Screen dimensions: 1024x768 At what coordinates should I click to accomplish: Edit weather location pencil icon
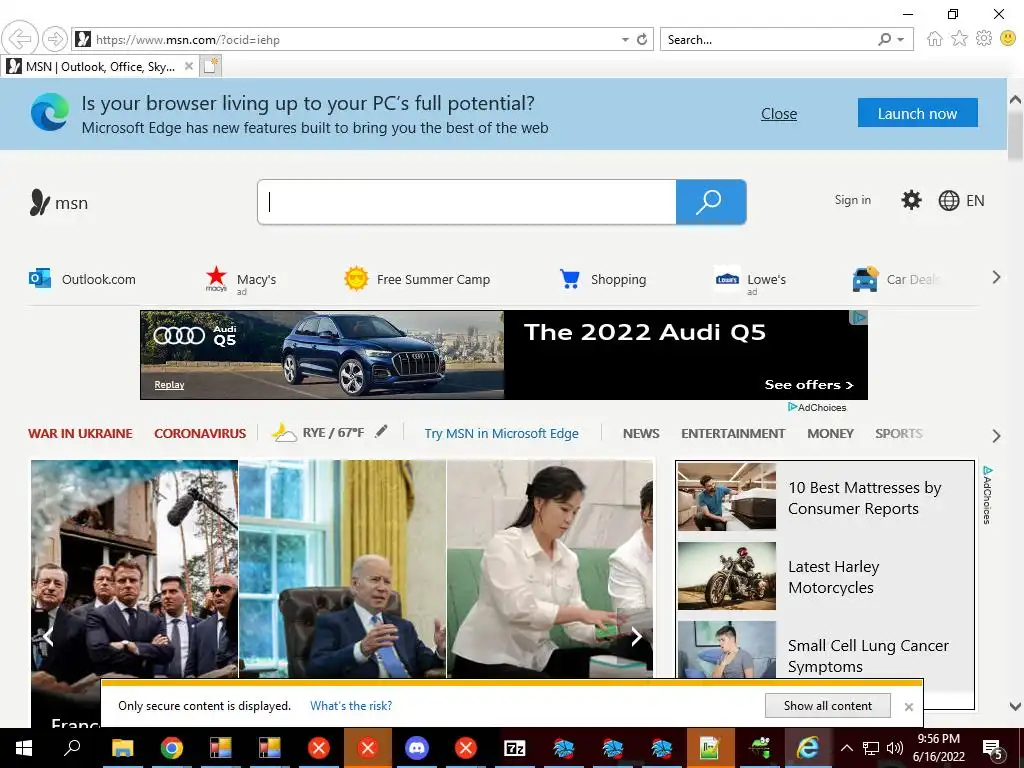click(x=381, y=430)
